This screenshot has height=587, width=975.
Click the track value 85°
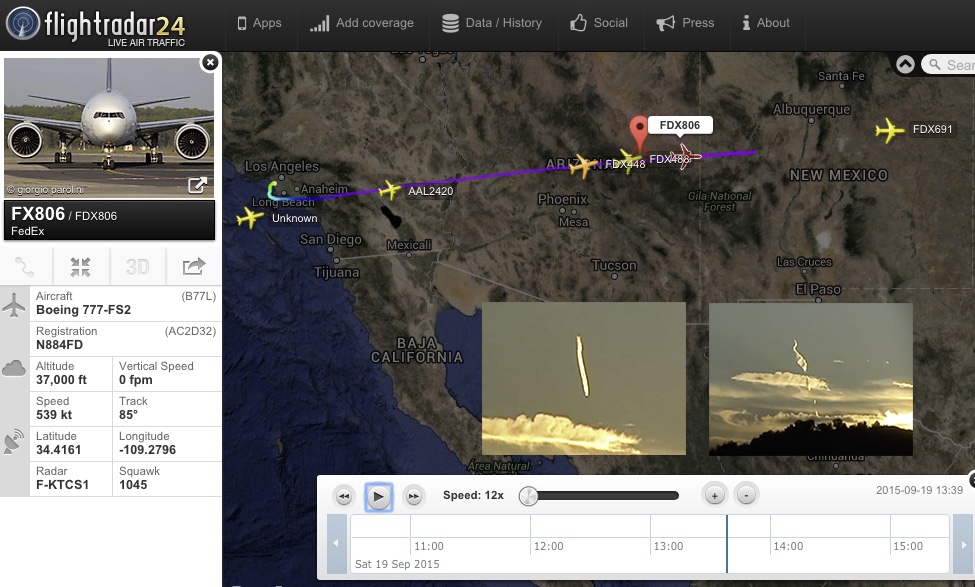(x=128, y=415)
